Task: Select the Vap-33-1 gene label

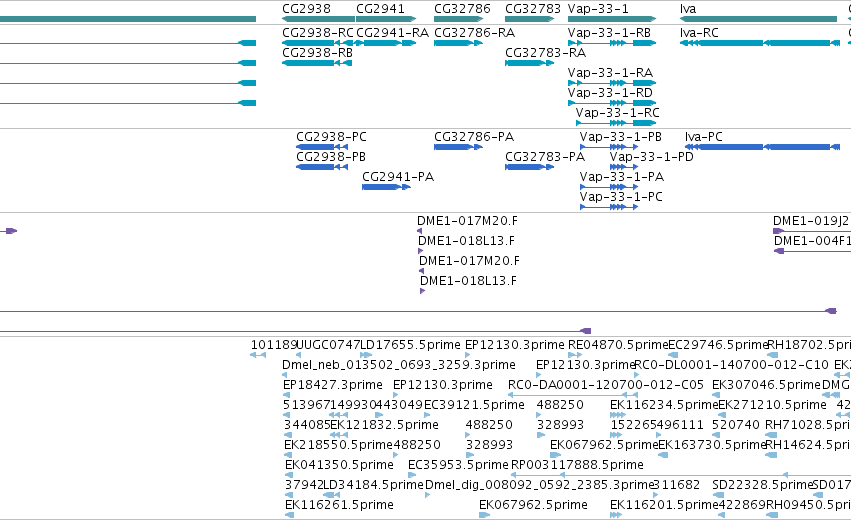Action: pyautogui.click(x=598, y=9)
